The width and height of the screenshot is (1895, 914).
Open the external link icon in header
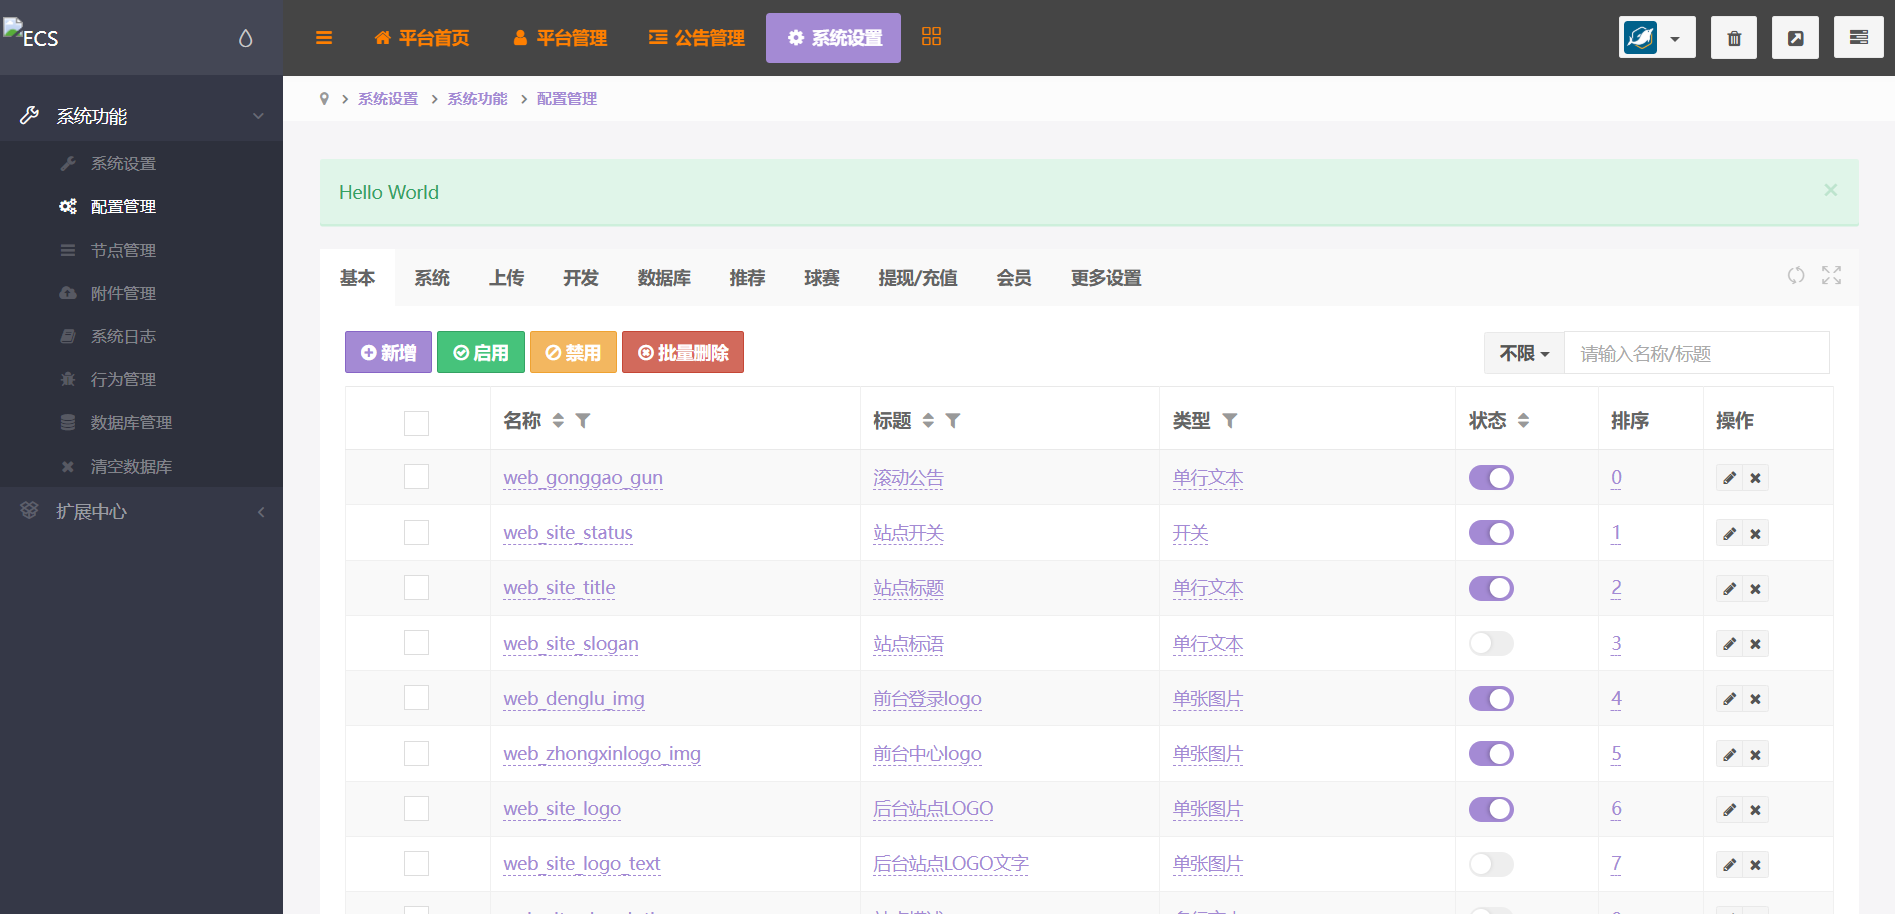coord(1796,38)
